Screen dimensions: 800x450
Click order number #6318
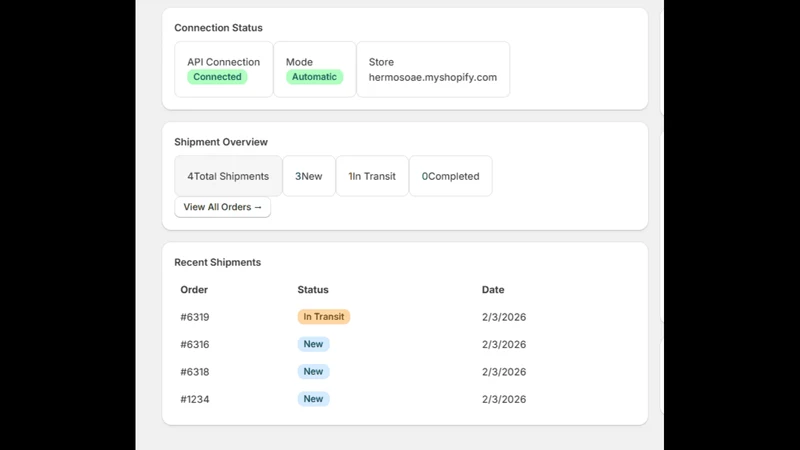coord(195,372)
